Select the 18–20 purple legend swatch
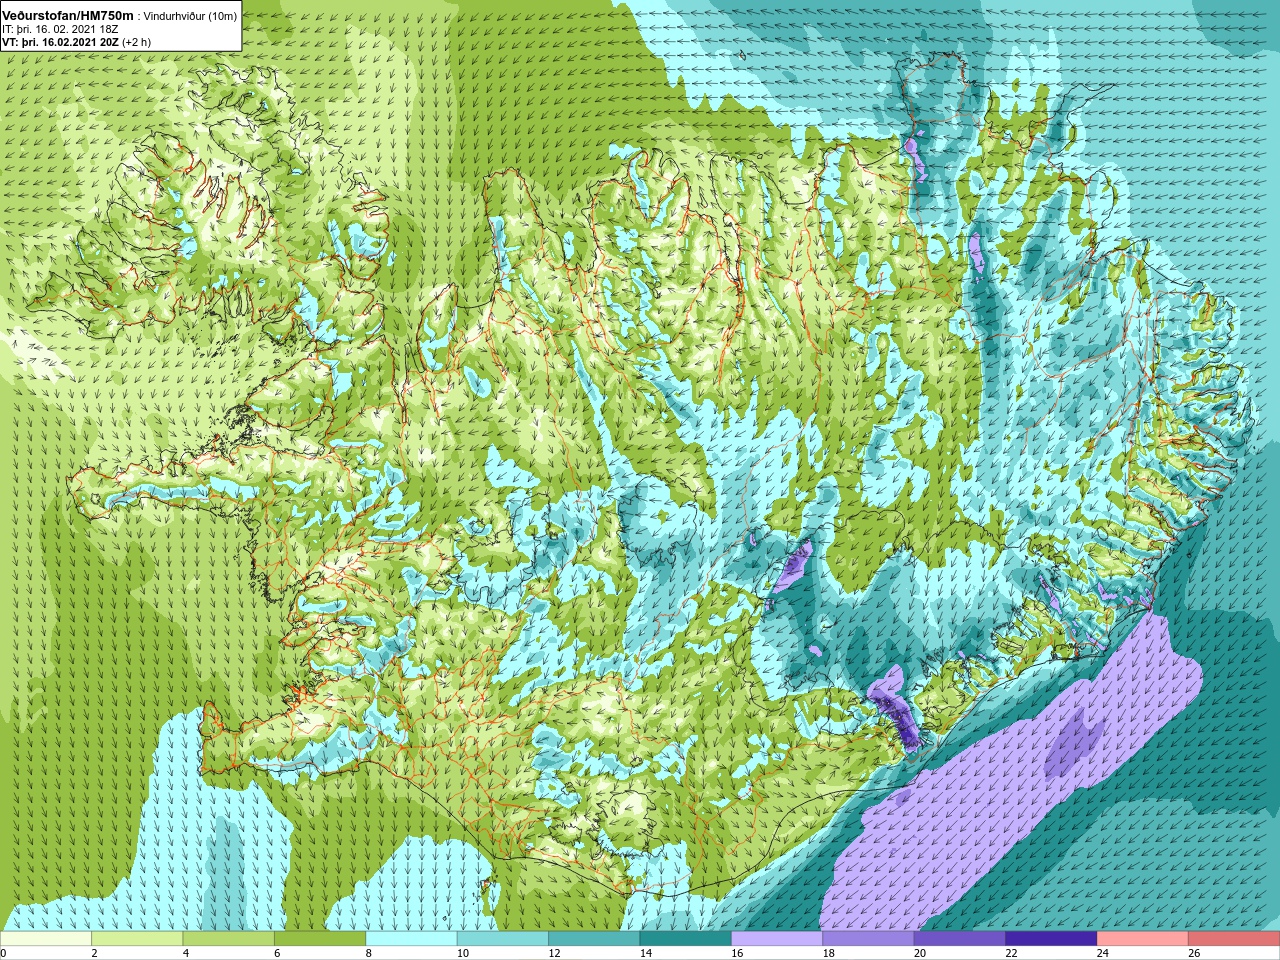 point(868,939)
